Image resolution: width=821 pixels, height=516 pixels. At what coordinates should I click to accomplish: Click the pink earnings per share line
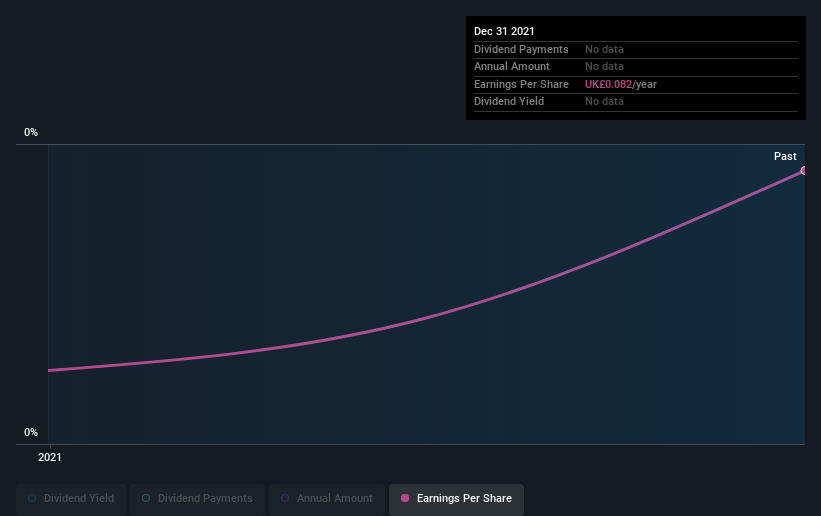[427, 316]
